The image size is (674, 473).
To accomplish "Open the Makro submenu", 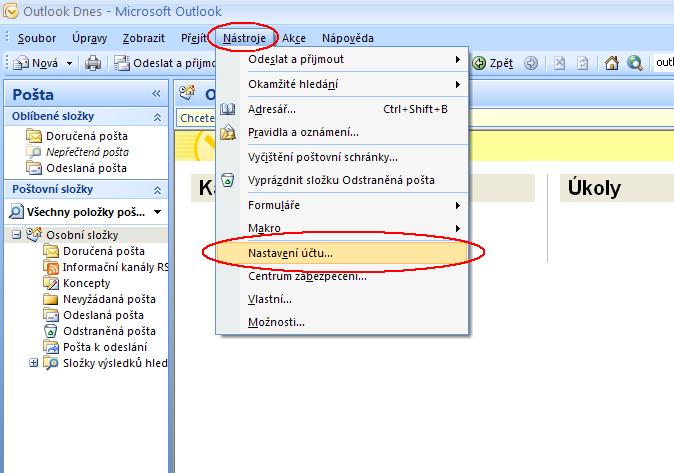I will [342, 228].
